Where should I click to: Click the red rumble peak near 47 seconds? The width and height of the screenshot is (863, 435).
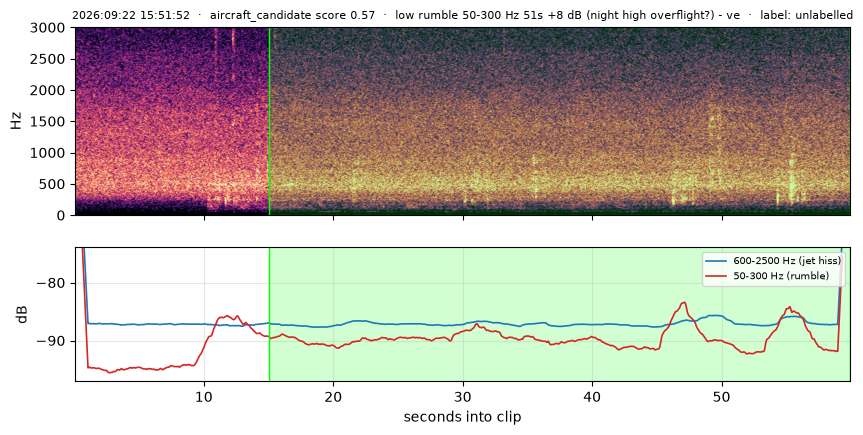tap(684, 303)
